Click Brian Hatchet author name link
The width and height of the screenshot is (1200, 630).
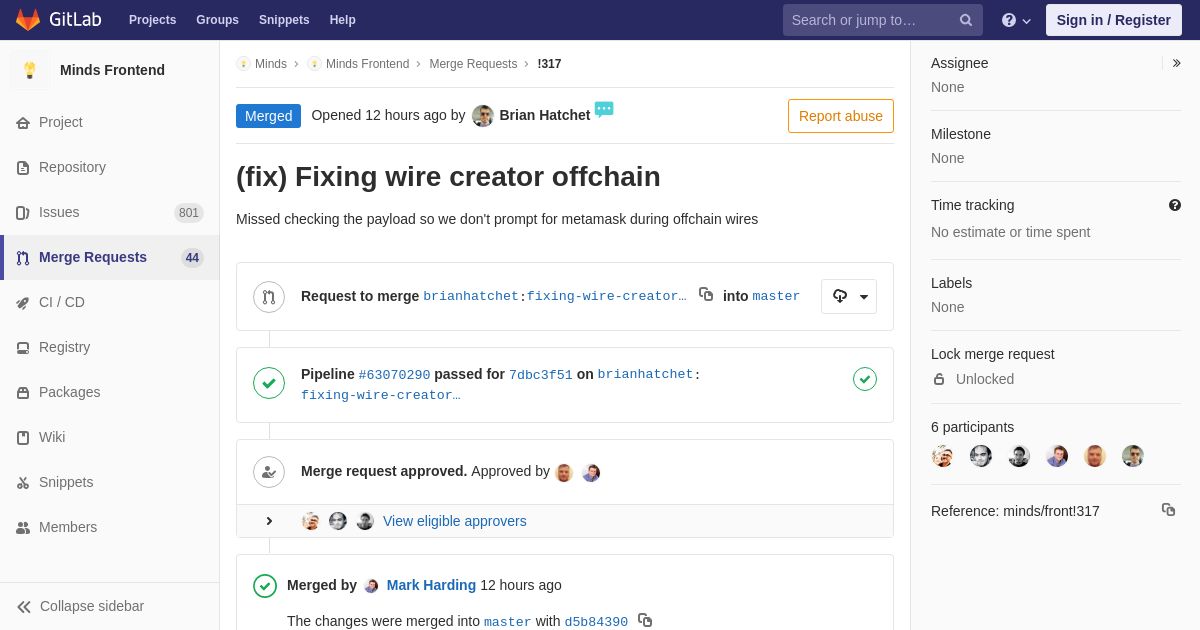point(545,115)
